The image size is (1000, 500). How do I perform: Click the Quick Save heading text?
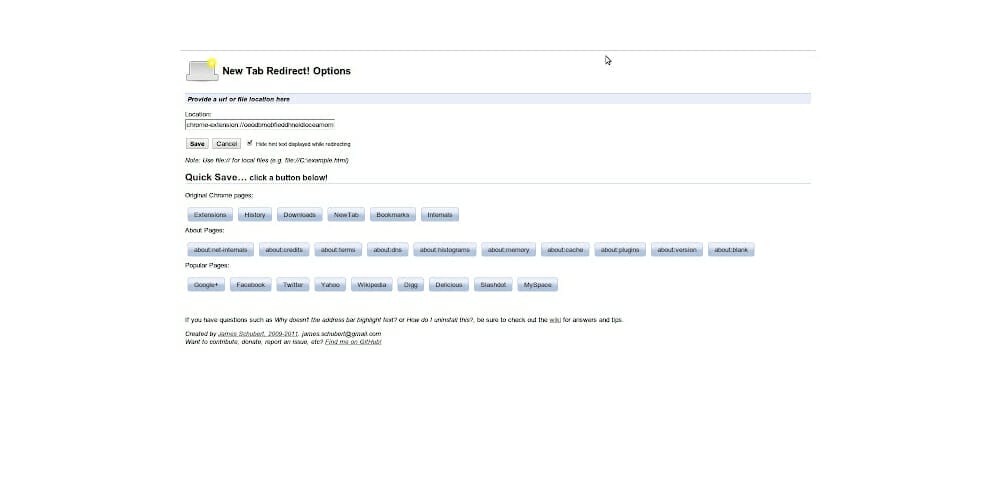pyautogui.click(x=256, y=177)
